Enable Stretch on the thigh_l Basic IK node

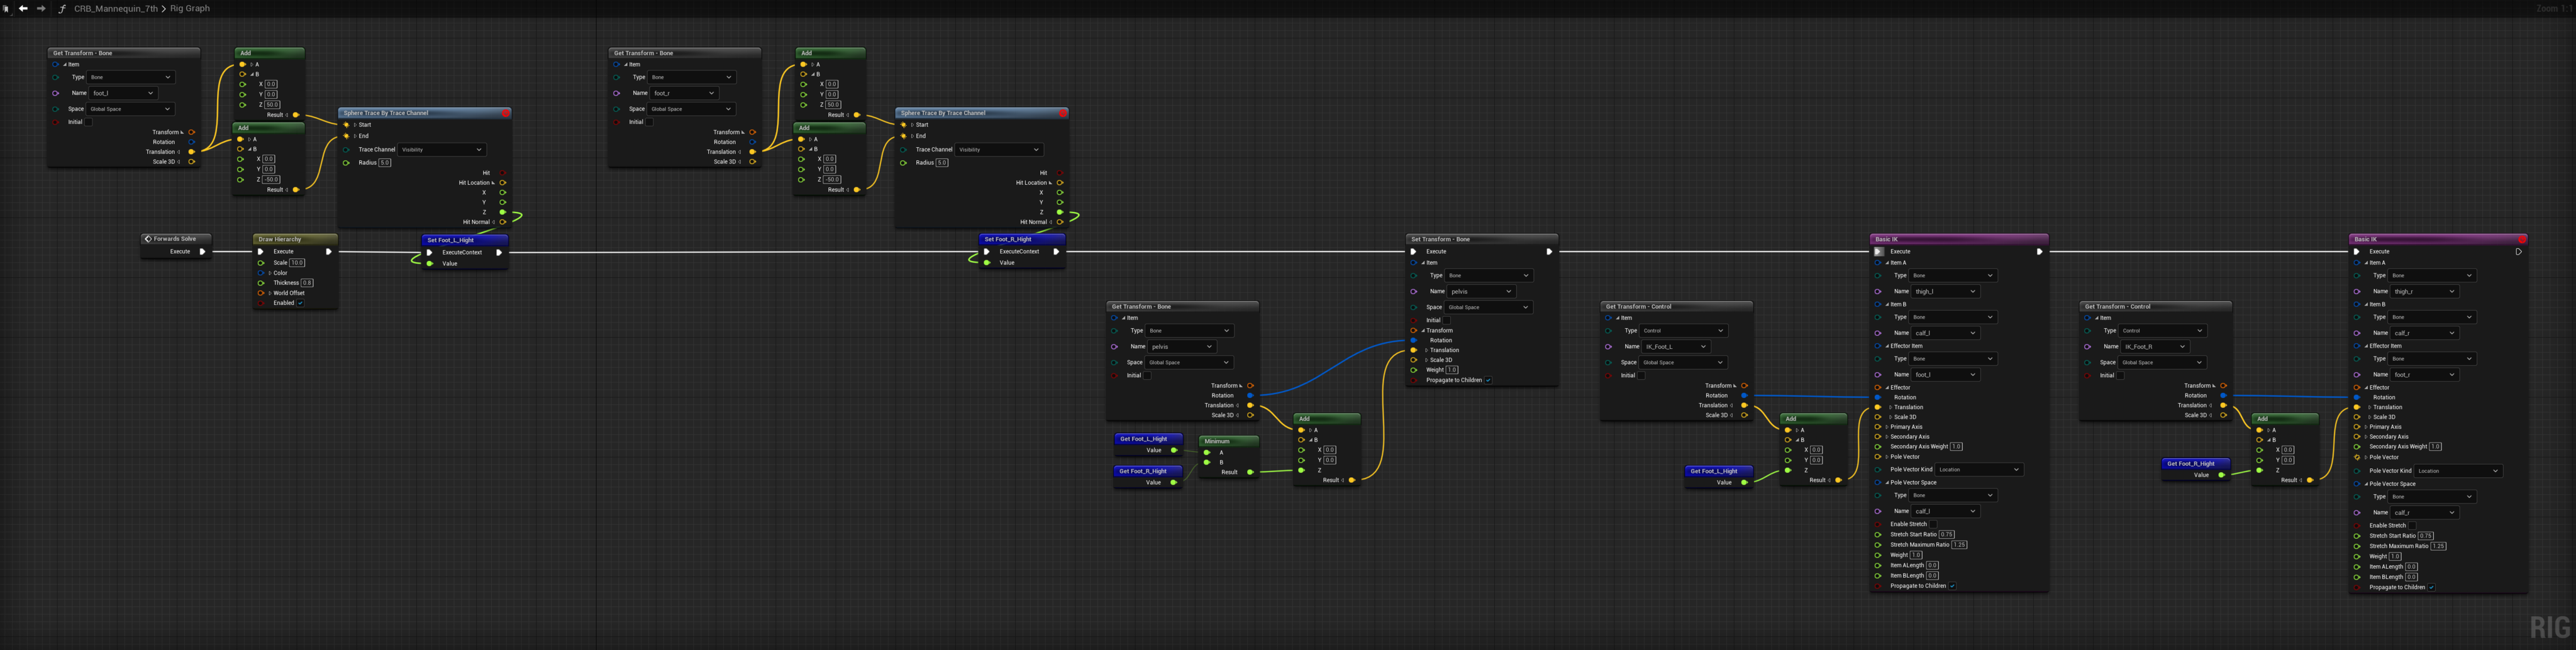pos(1933,524)
